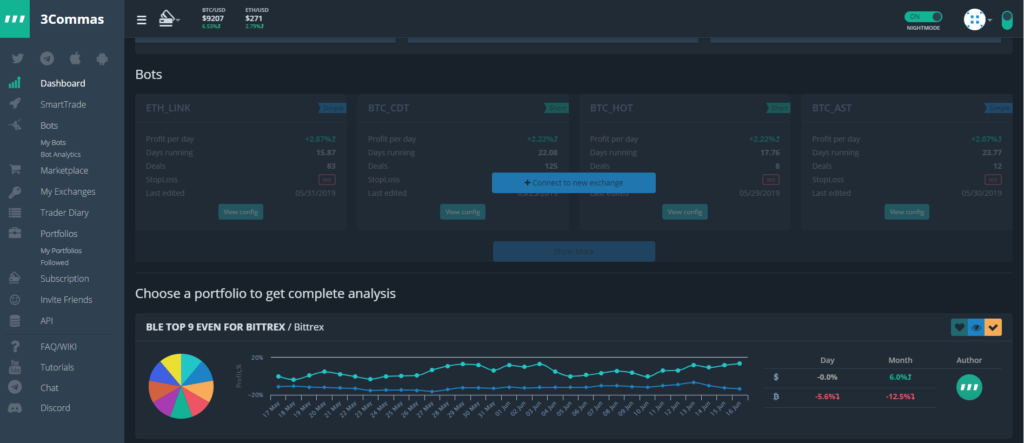Toggle the hamburger menu icon

click(x=141, y=20)
